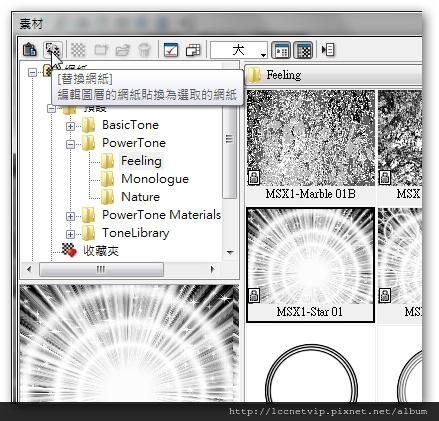Select the MSX1-Star 01 thumbnail
The width and height of the screenshot is (439, 421).
[310, 256]
